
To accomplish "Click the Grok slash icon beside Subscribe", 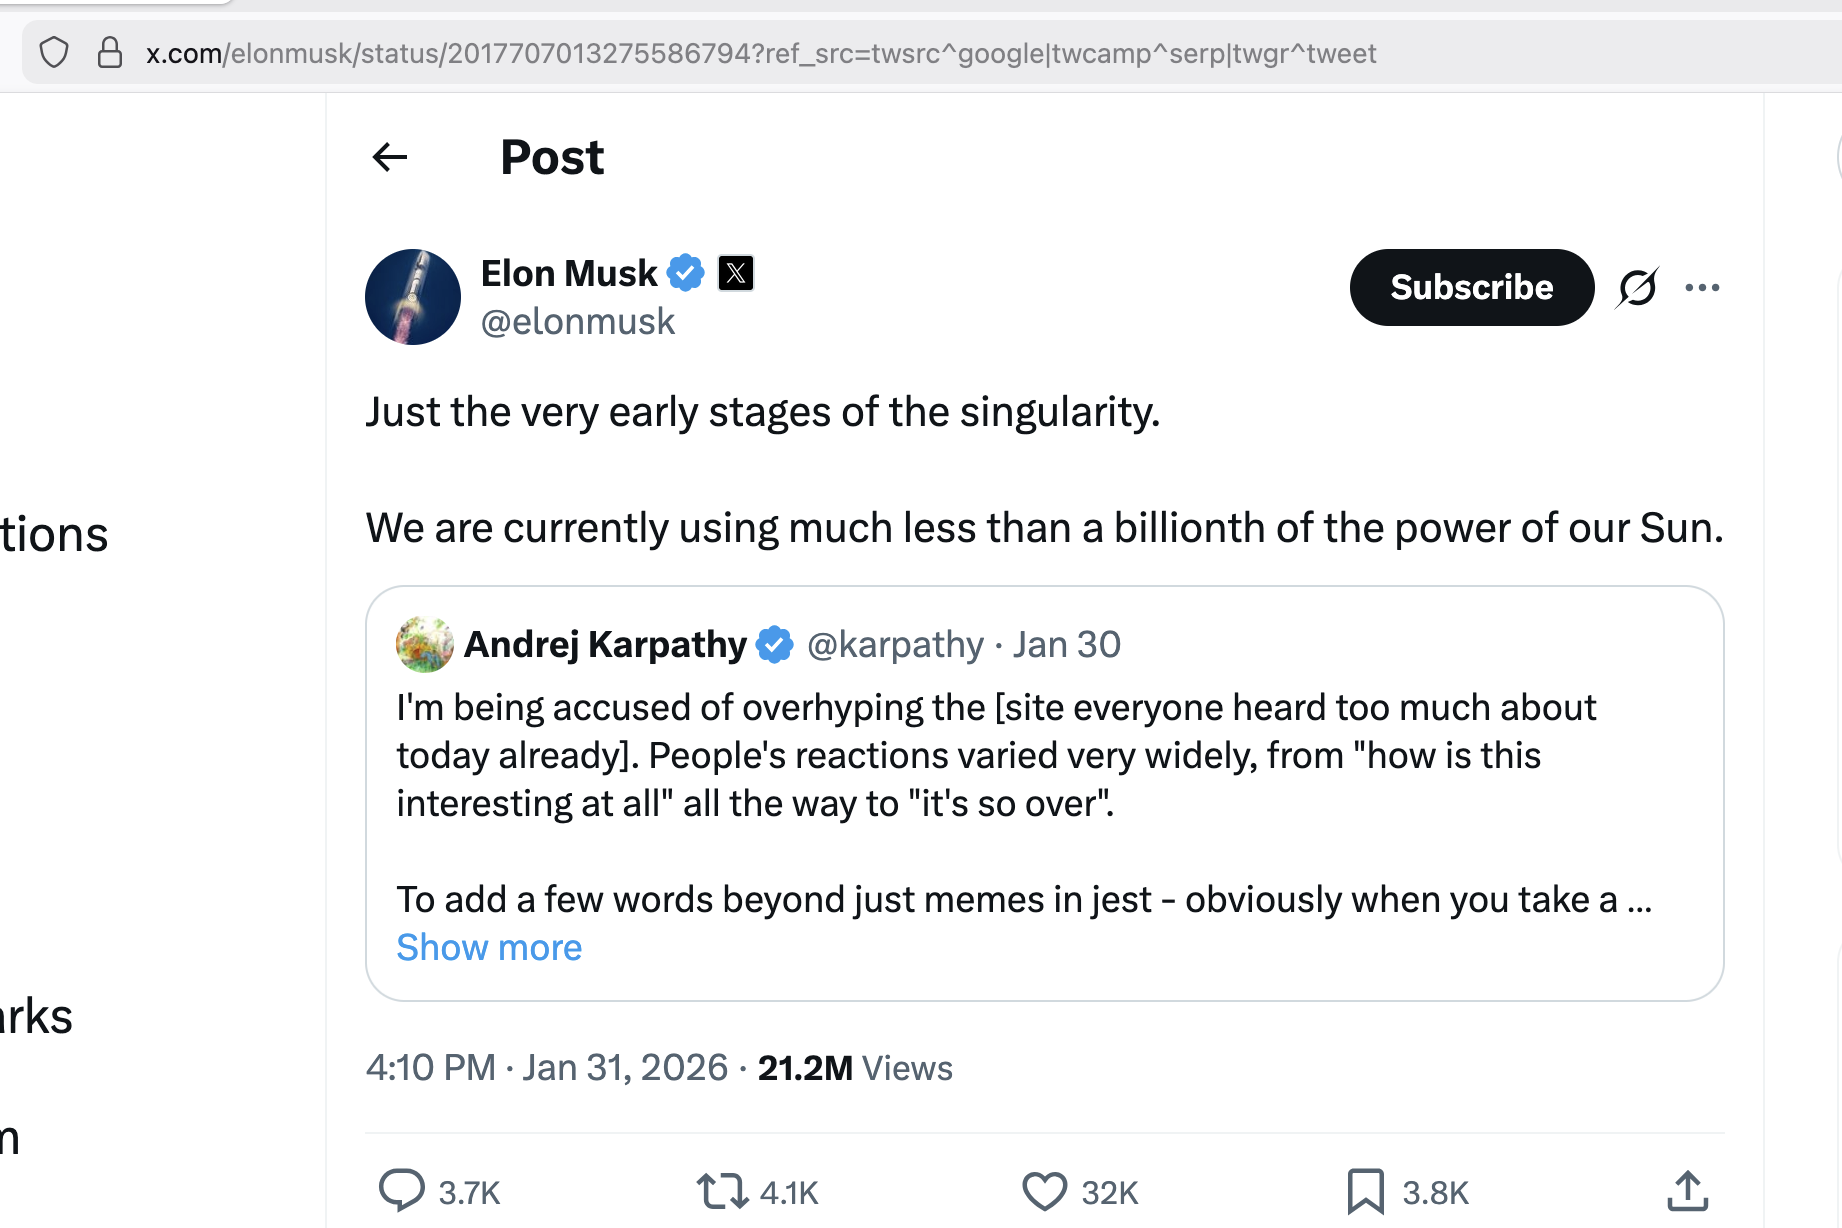I will [x=1637, y=288].
